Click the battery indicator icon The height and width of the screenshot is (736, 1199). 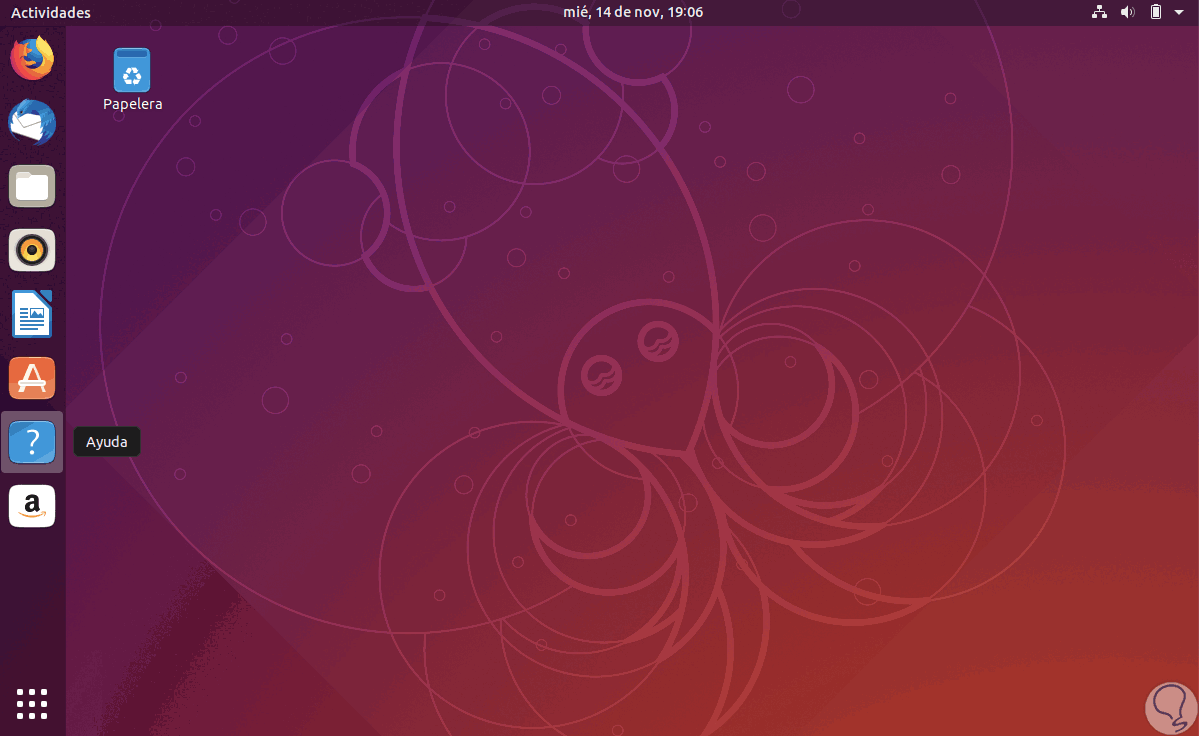(x=1156, y=12)
